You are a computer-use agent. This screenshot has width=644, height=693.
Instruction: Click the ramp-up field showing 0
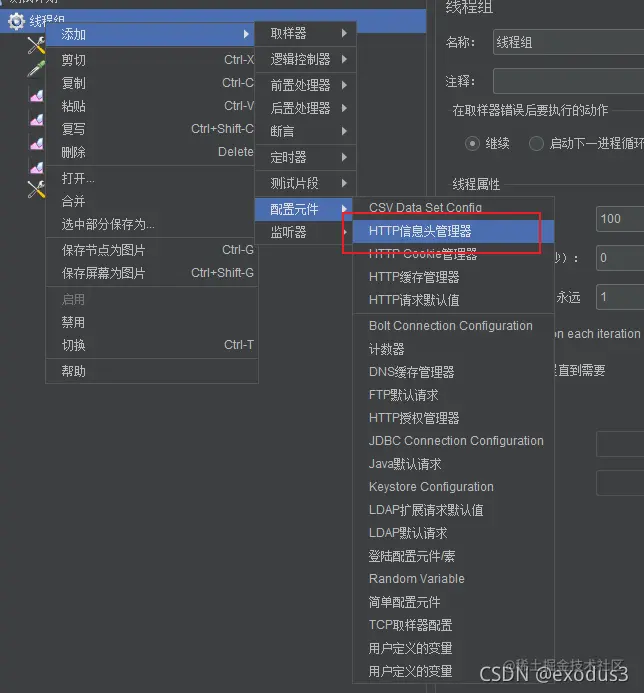pyautogui.click(x=620, y=258)
